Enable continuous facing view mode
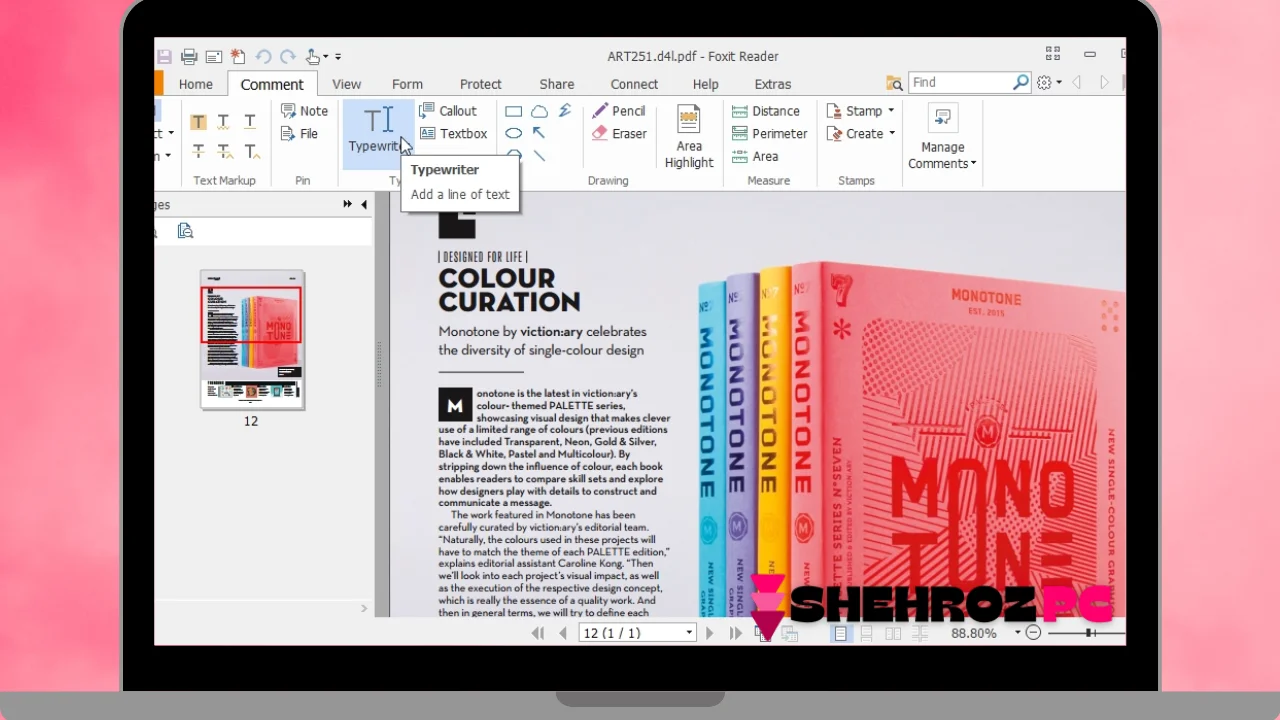Screen dimensions: 1280x720 pyautogui.click(x=921, y=633)
